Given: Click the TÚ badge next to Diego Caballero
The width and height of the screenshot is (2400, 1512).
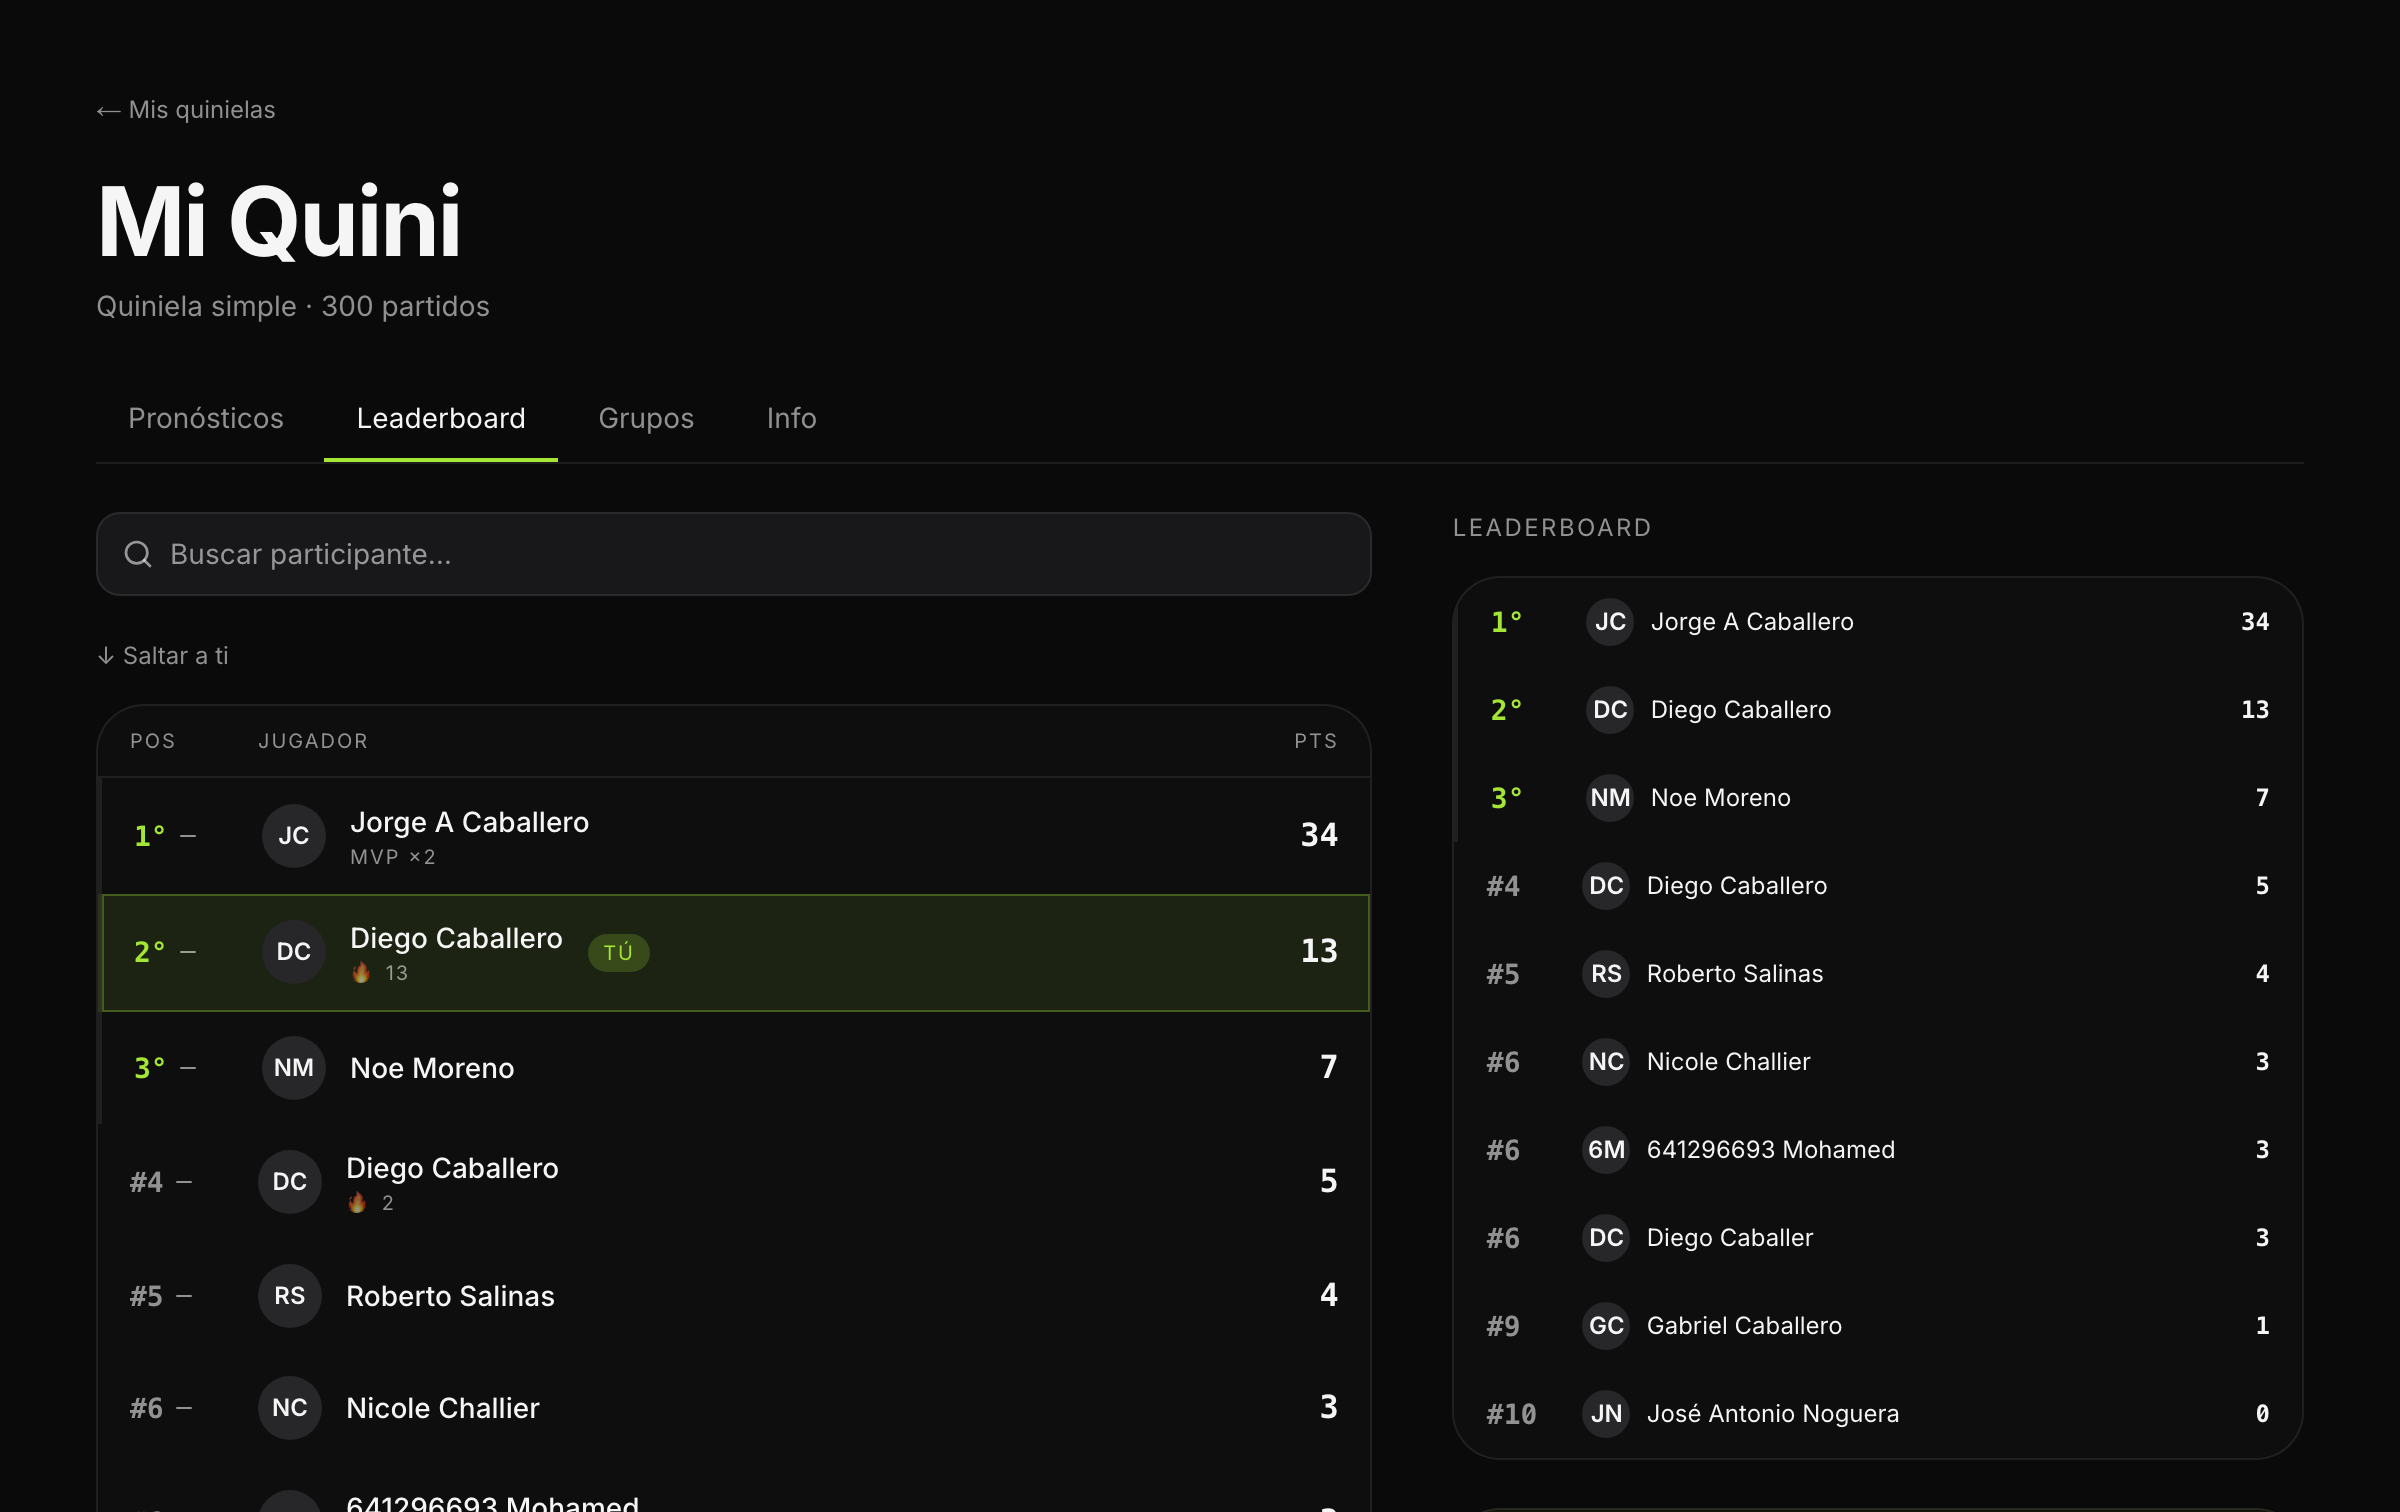Looking at the screenshot, I should coord(618,952).
